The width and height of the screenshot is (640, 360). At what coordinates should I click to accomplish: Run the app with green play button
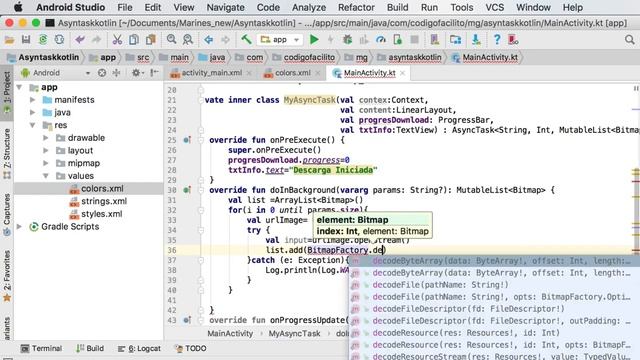[x=314, y=40]
